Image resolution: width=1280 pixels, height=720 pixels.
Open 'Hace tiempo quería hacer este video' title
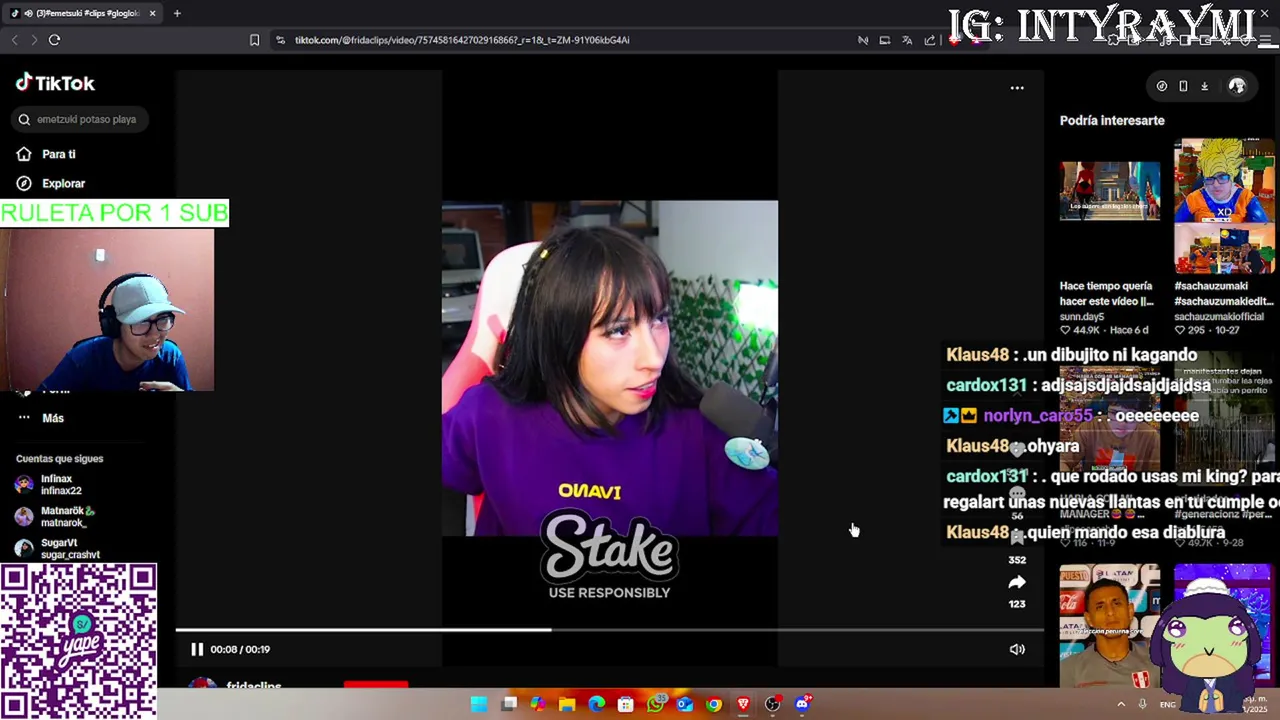point(1106,293)
